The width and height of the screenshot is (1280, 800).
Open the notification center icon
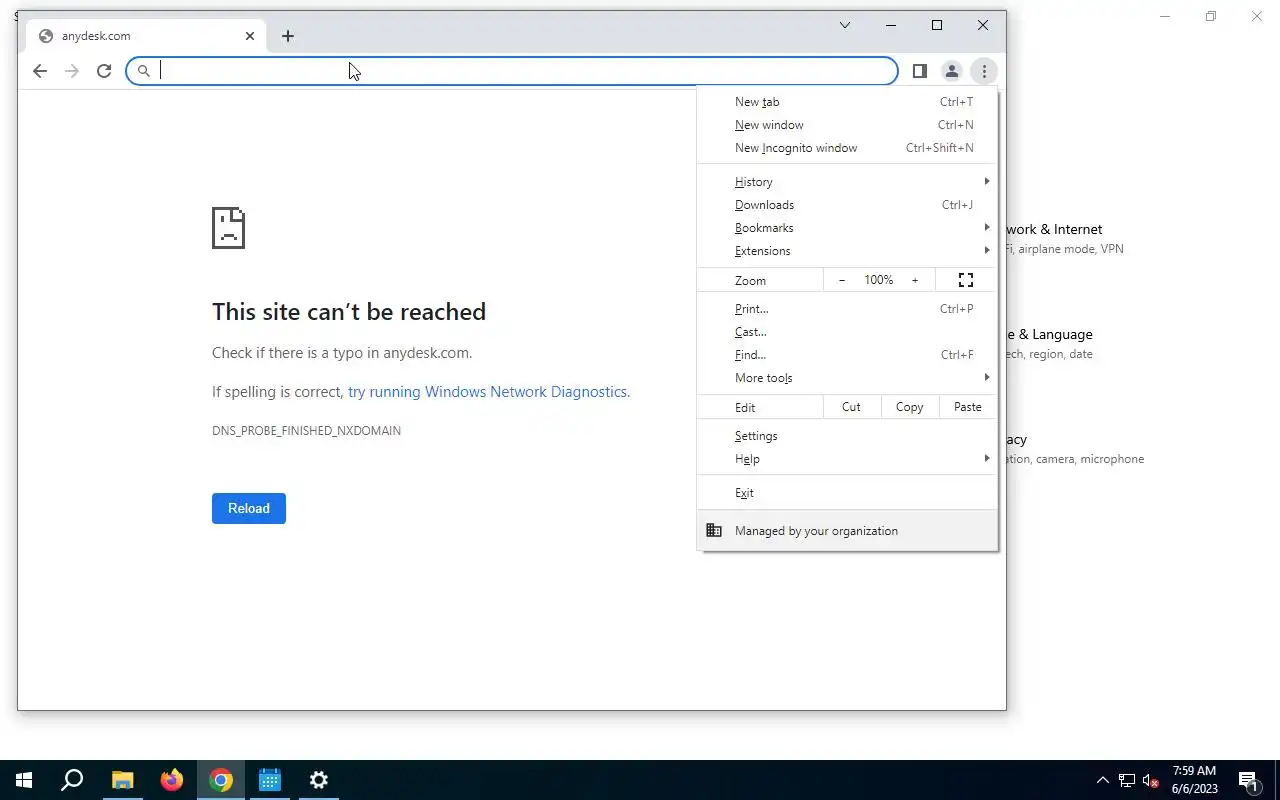coord(1248,781)
